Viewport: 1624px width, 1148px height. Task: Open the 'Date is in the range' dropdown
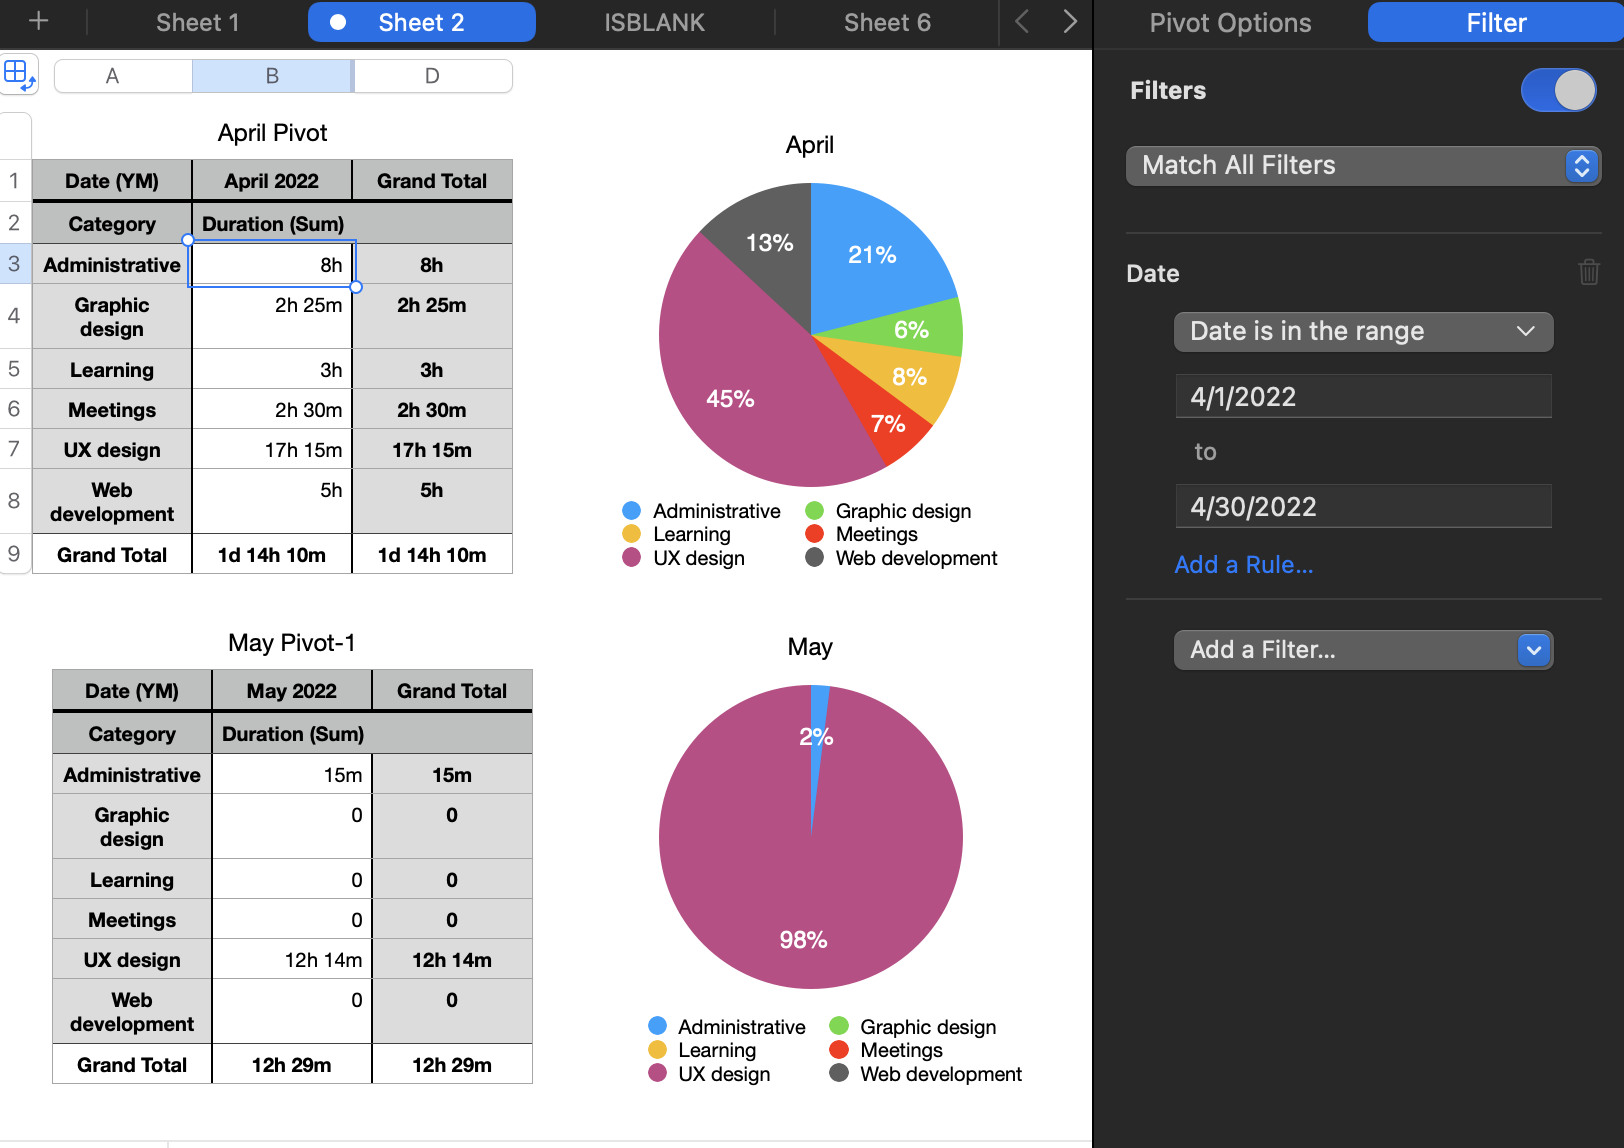tap(1363, 331)
